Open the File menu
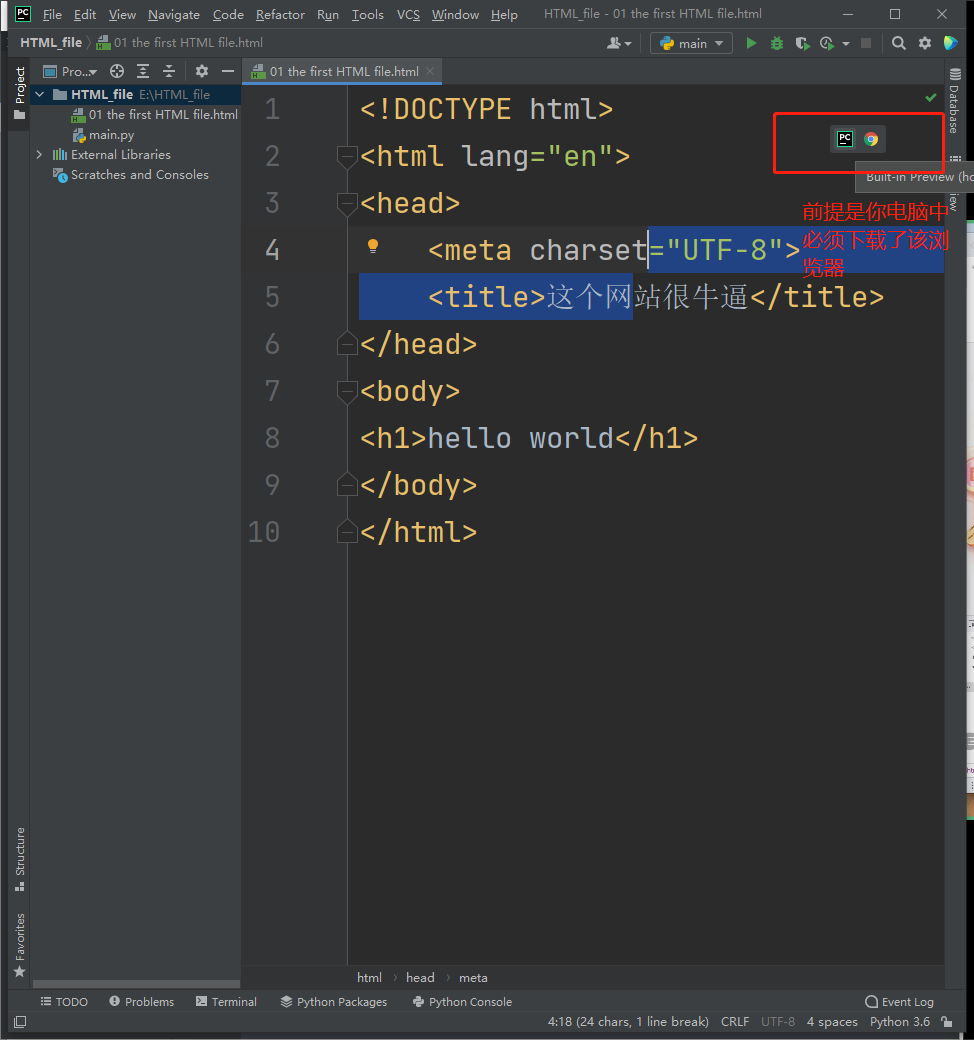This screenshot has width=974, height=1040. (52, 14)
